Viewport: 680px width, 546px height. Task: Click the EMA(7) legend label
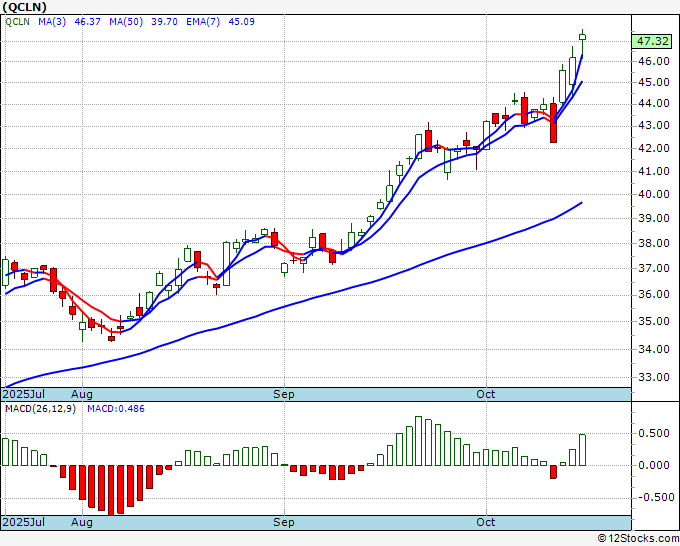click(203, 22)
